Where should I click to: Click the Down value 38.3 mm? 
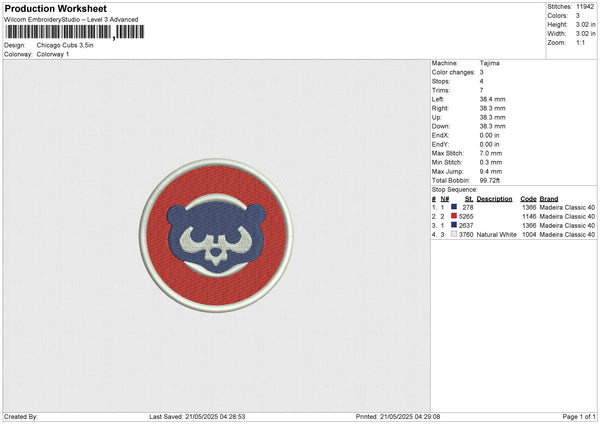tap(492, 126)
